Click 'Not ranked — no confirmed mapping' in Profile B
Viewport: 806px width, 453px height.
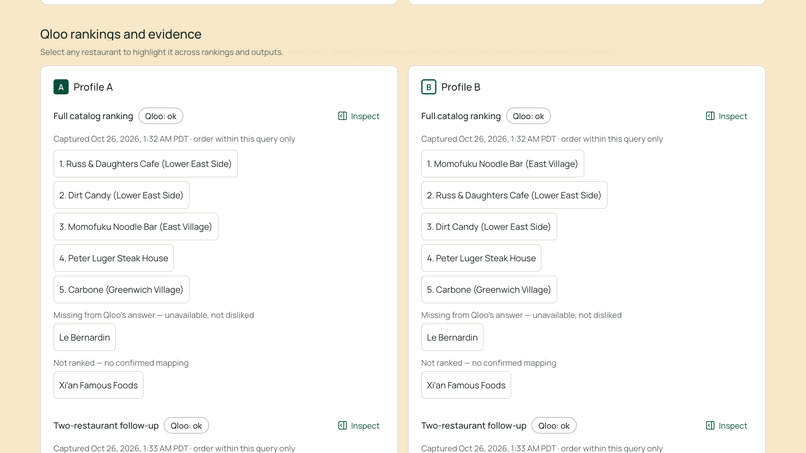click(488, 363)
